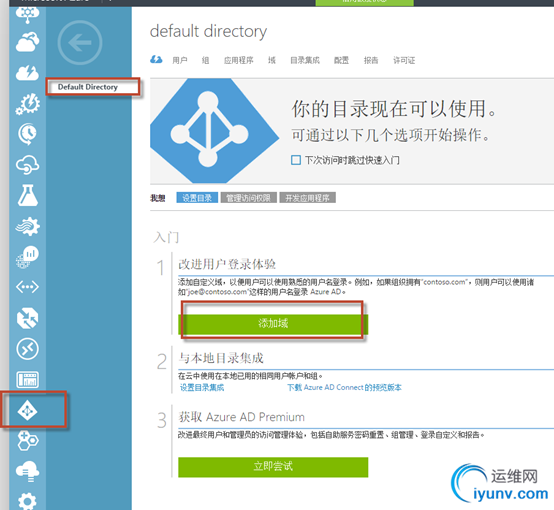
Task: Switch to the 用户 tab
Action: (179, 60)
